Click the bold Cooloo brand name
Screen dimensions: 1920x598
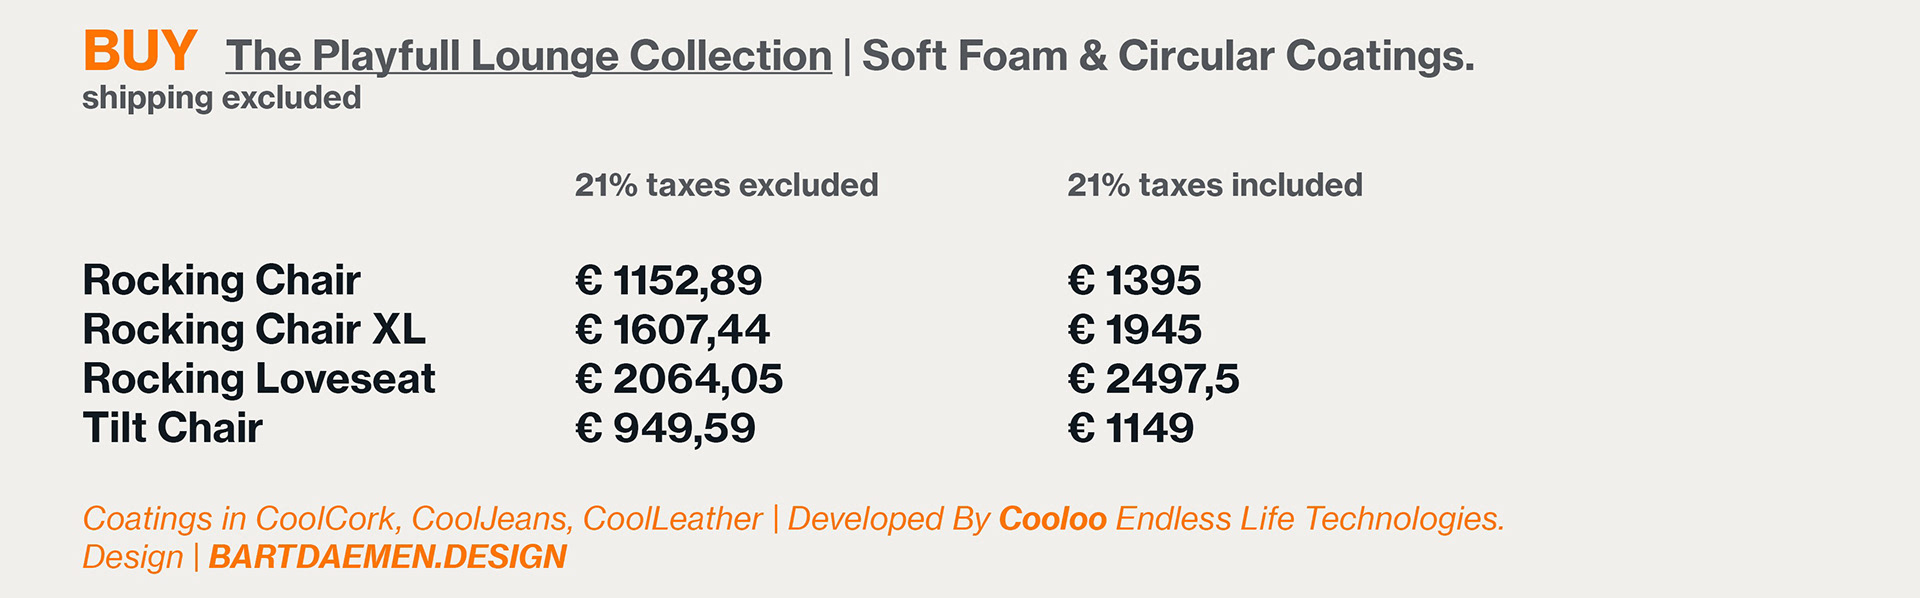point(1052,518)
